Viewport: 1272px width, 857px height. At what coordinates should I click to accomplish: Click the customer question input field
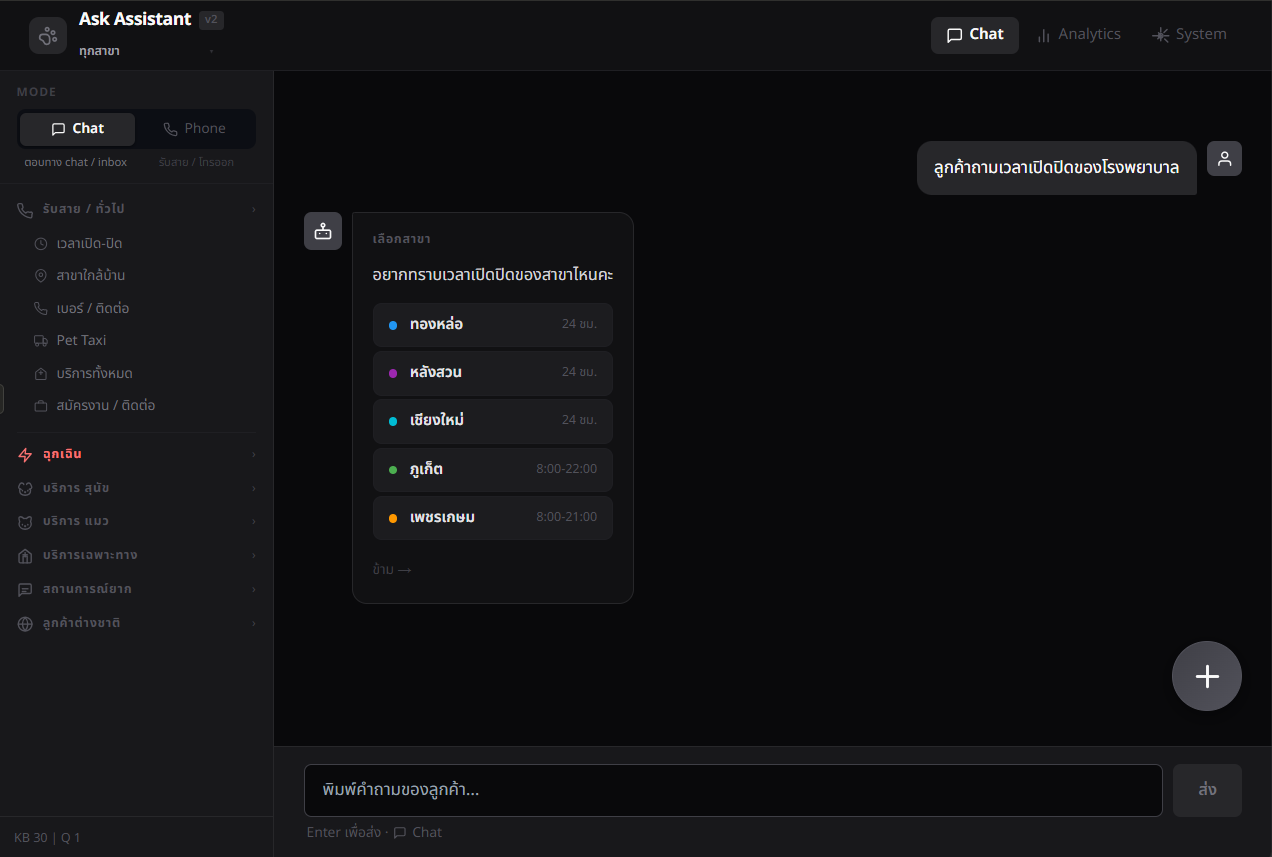(733, 790)
